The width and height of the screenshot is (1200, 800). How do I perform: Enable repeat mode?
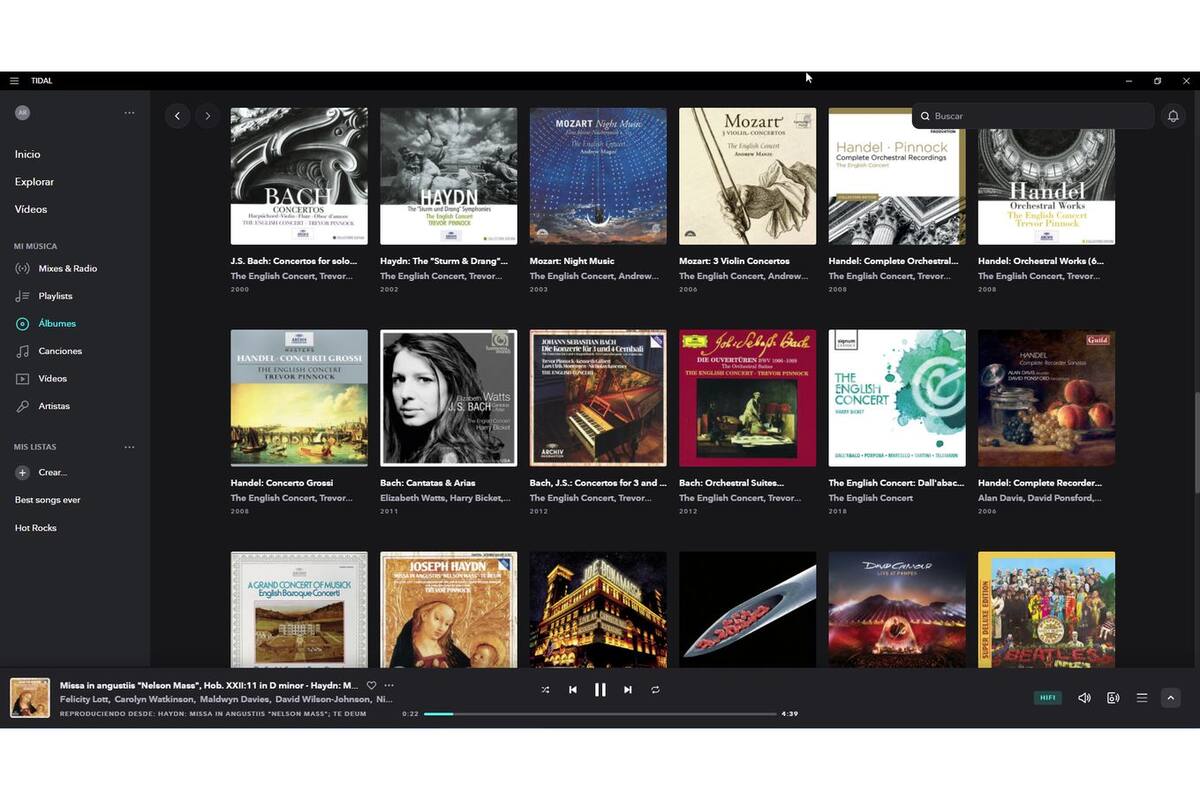[656, 689]
